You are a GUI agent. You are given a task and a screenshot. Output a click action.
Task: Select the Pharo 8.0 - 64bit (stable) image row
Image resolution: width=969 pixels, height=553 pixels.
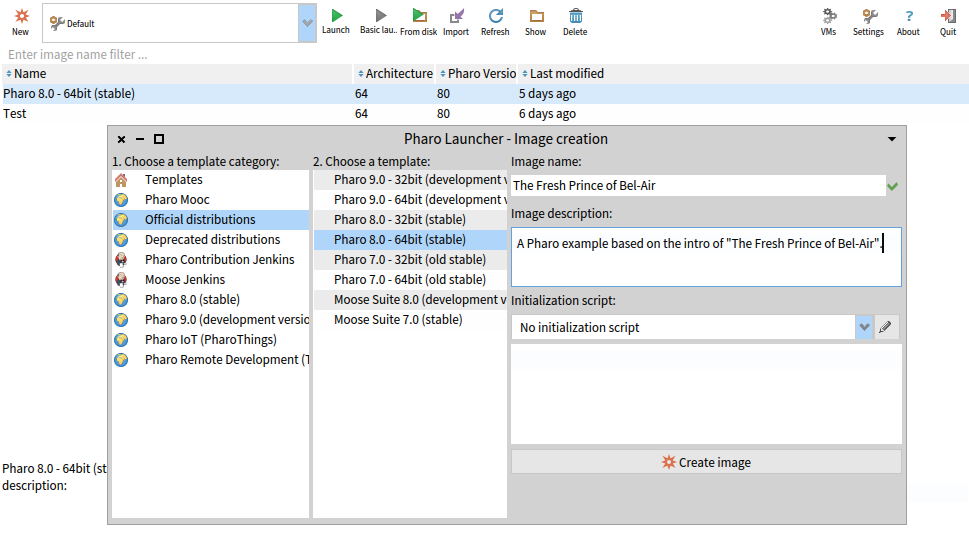click(x=484, y=94)
